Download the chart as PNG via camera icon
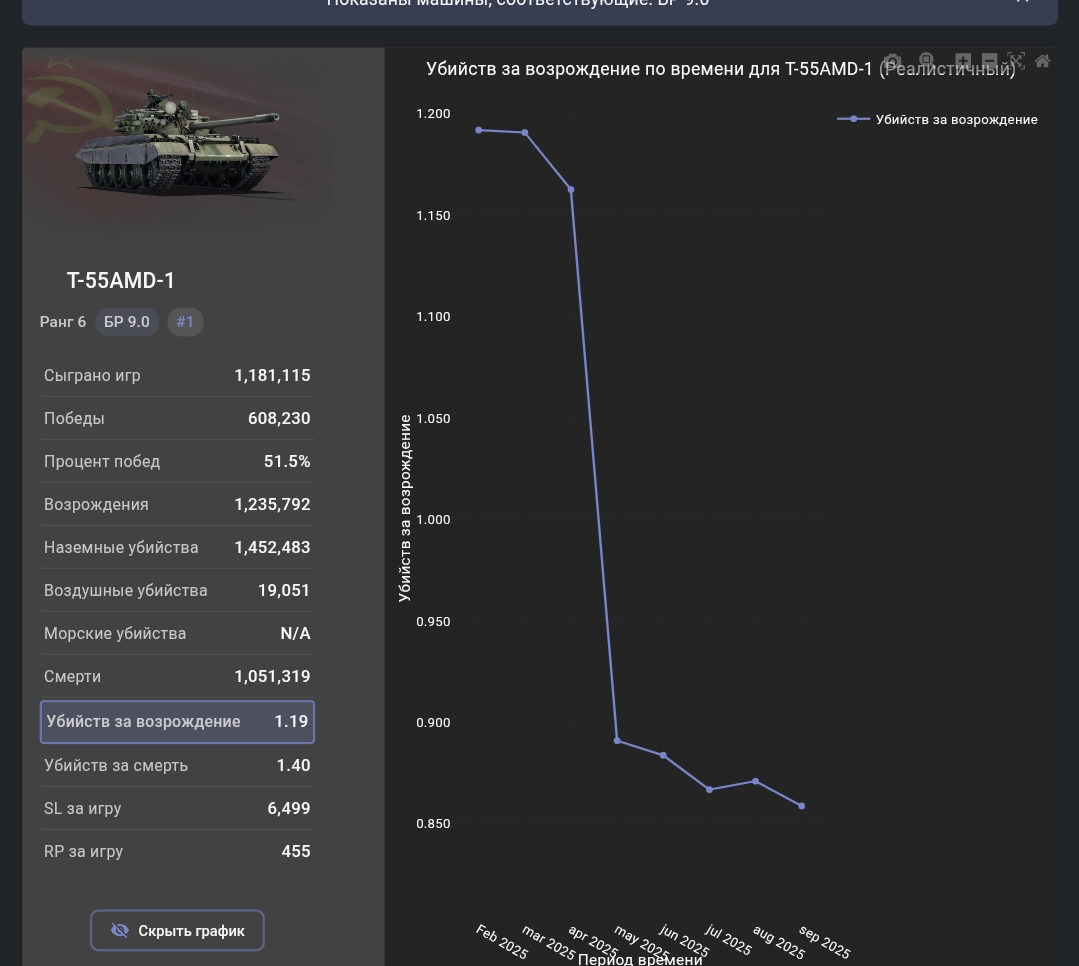 [x=892, y=62]
